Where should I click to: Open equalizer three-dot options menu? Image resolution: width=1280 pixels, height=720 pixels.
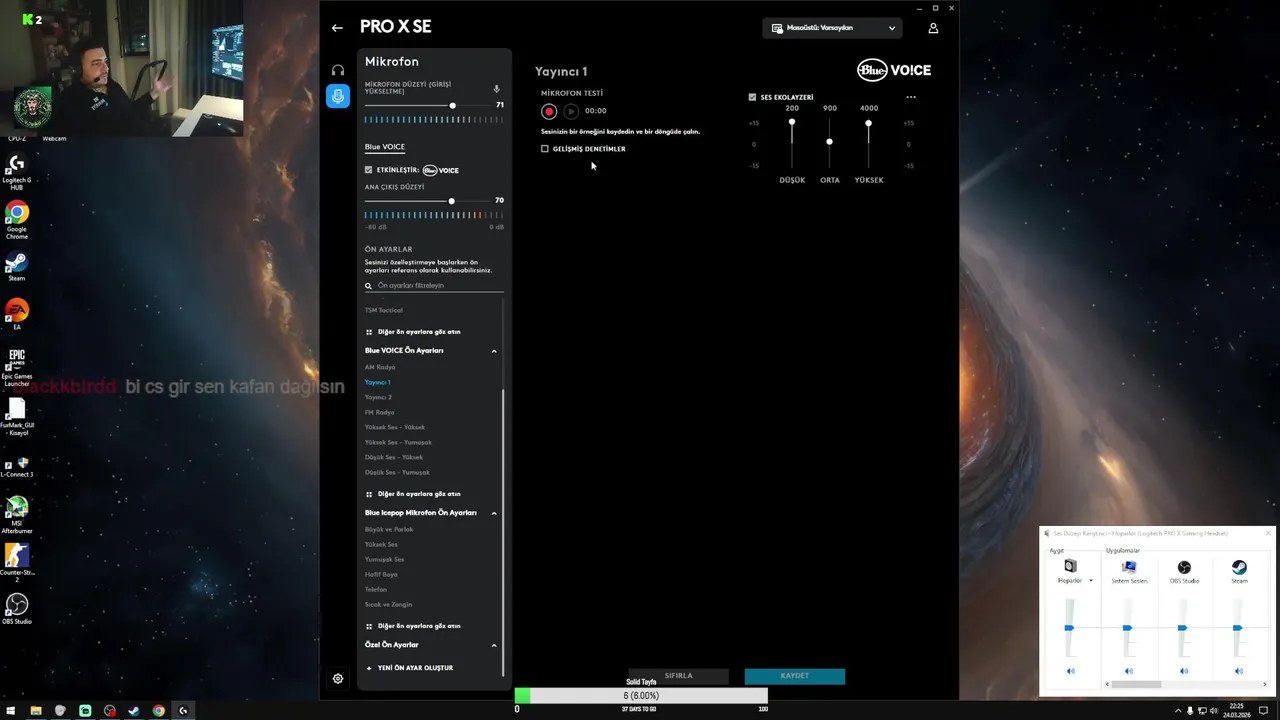coord(911,97)
